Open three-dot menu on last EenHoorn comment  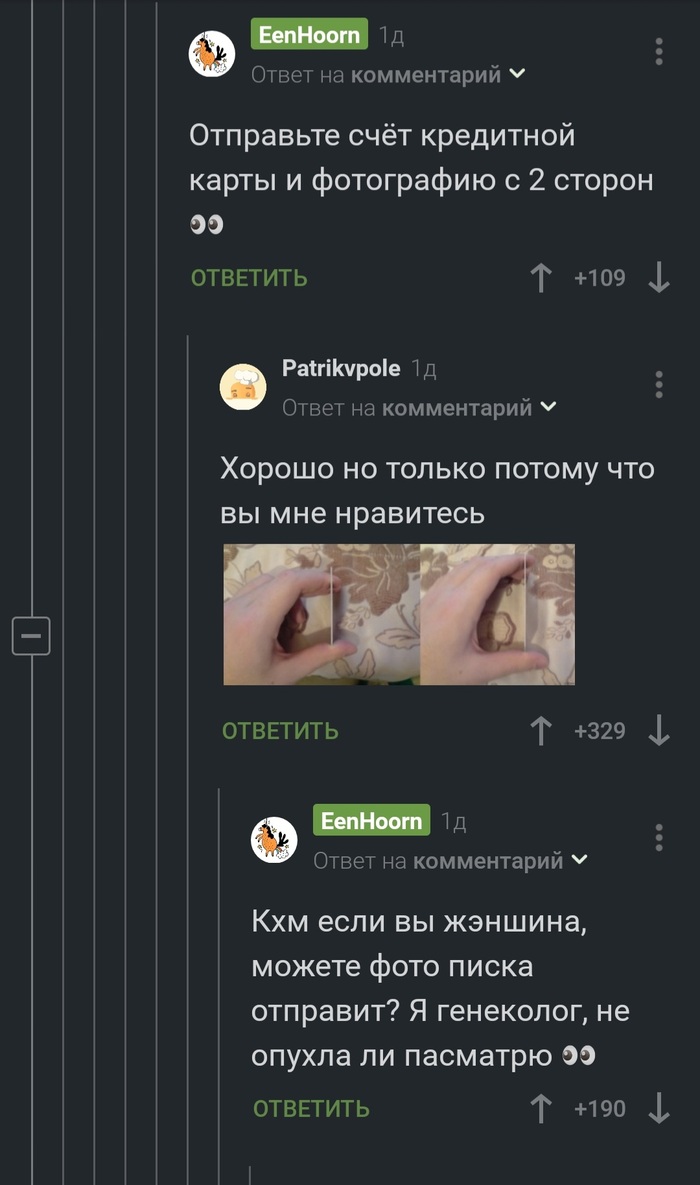tap(659, 837)
